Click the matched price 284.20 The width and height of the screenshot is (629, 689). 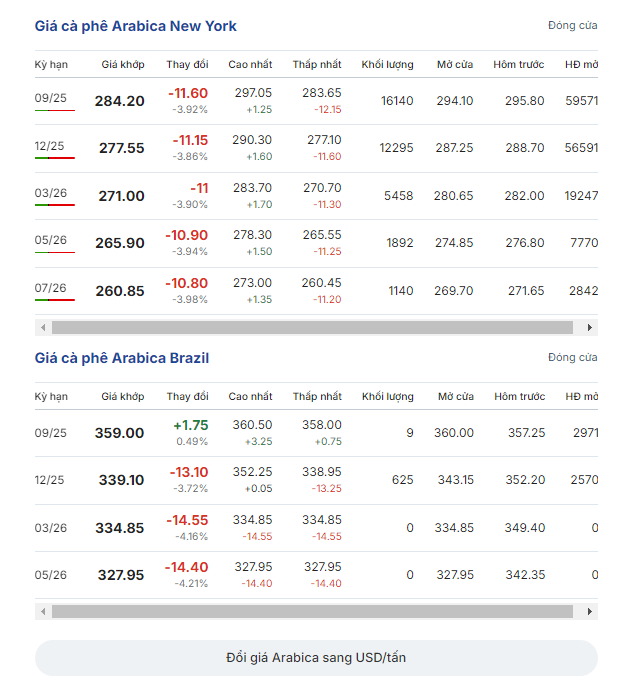[x=120, y=102]
